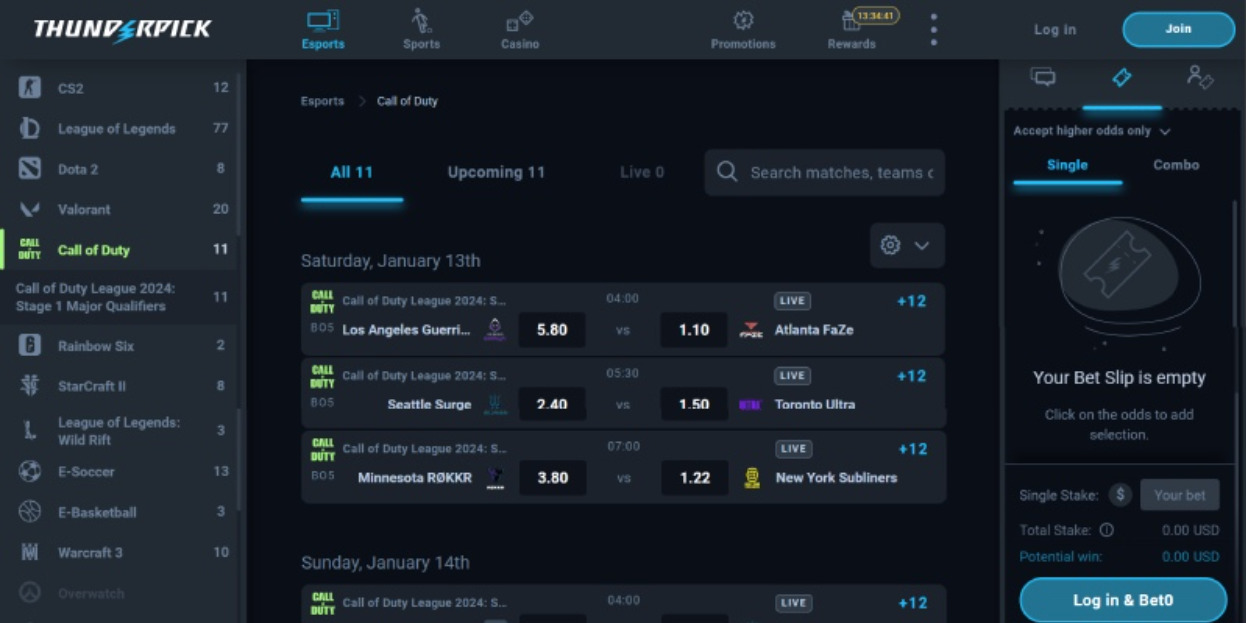Open the Rewards gift icon
This screenshot has height=623, width=1246.
[851, 22]
